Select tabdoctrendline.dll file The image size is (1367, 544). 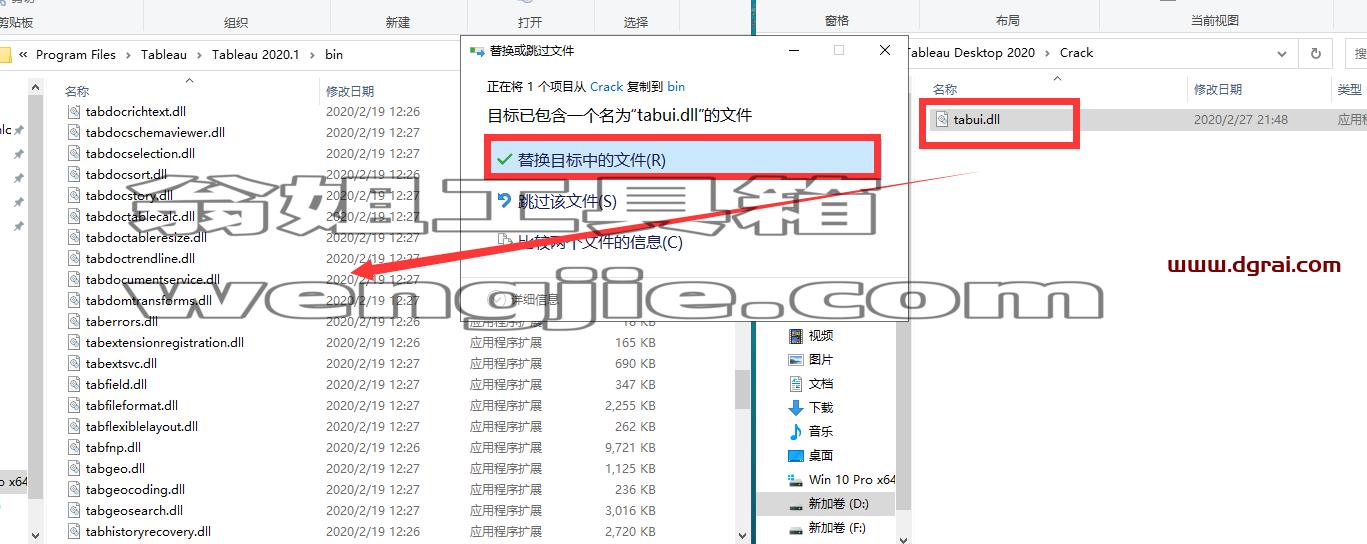pos(140,259)
